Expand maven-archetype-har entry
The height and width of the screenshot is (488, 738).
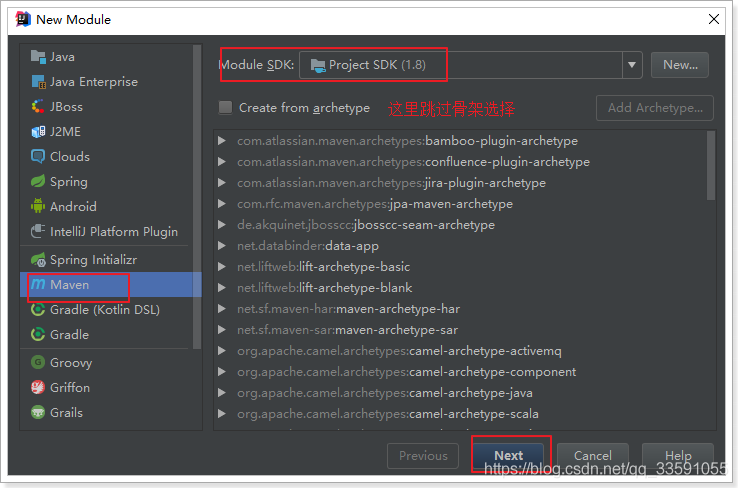[222, 309]
